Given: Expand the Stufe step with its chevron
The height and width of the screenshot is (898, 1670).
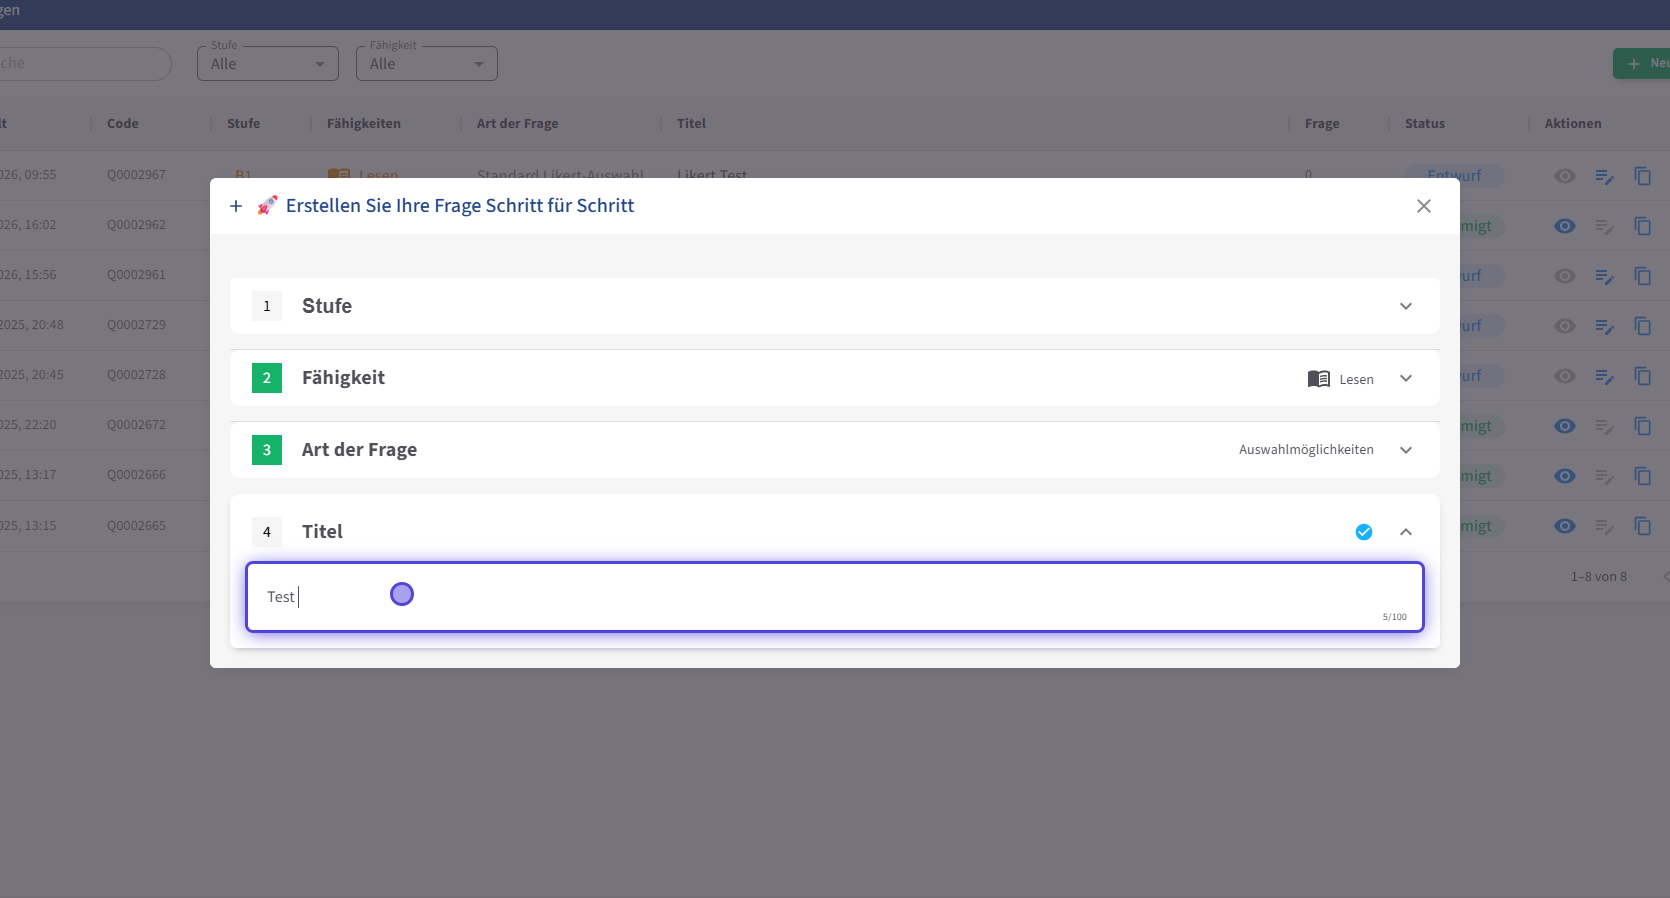Looking at the screenshot, I should coord(1405,306).
